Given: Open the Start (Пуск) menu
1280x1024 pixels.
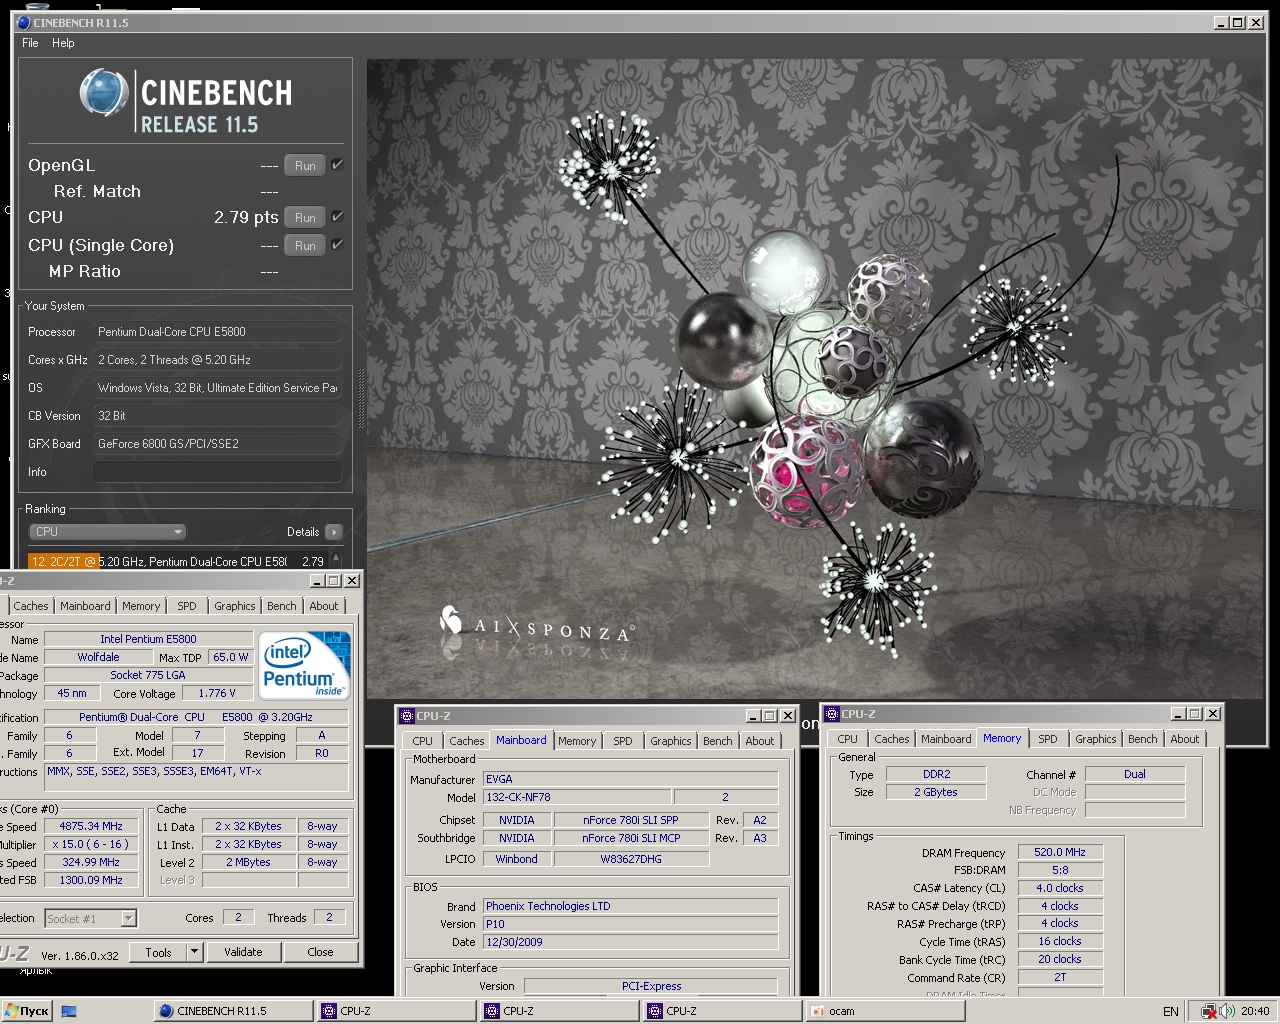Looking at the screenshot, I should pyautogui.click(x=27, y=1011).
